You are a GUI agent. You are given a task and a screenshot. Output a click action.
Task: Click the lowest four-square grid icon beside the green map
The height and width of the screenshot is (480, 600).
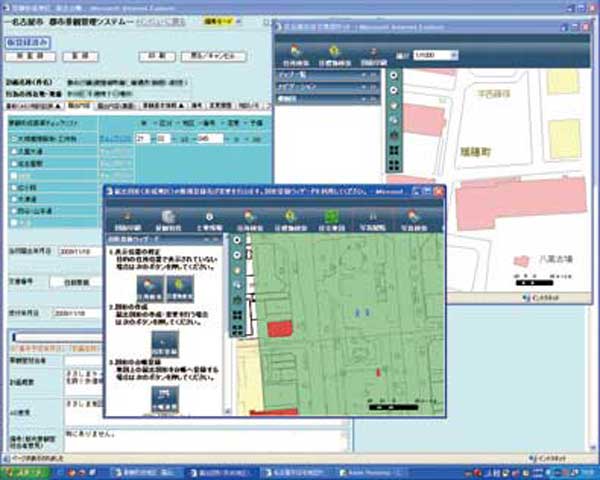click(x=237, y=330)
